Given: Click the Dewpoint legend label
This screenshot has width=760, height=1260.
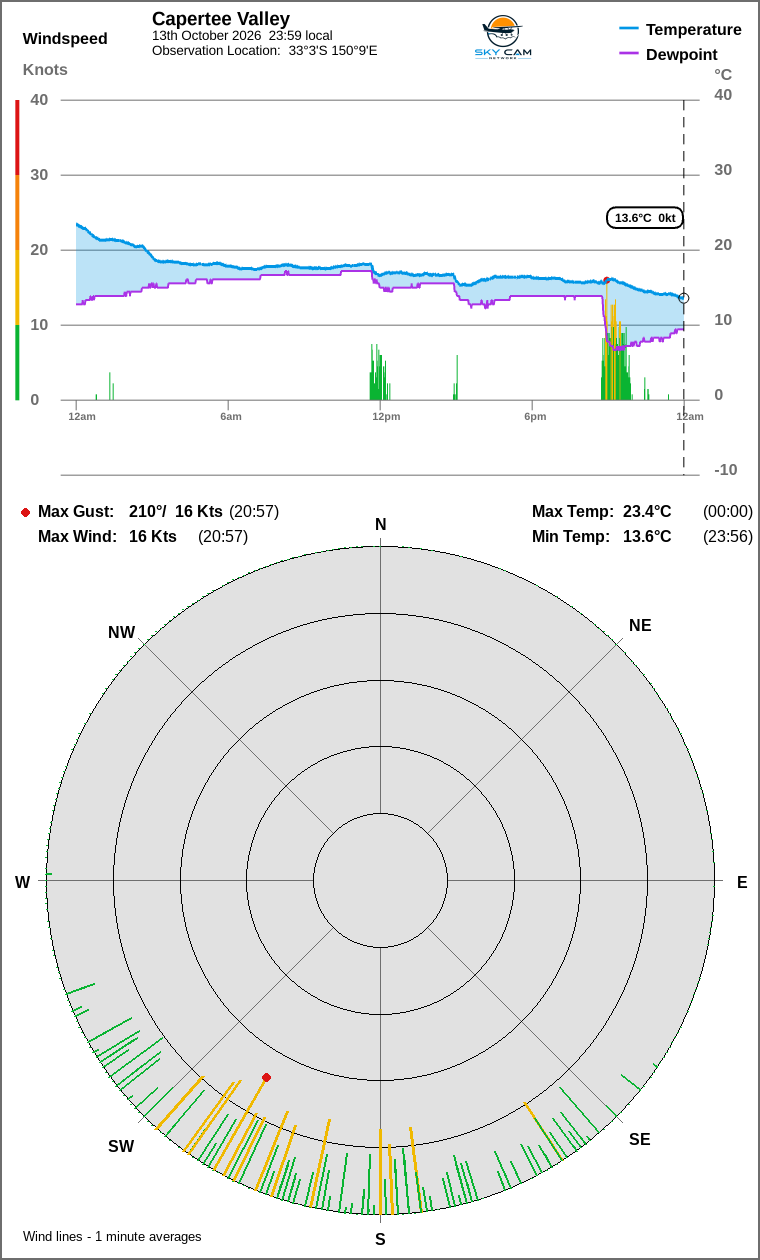Looking at the screenshot, I should tap(682, 54).
